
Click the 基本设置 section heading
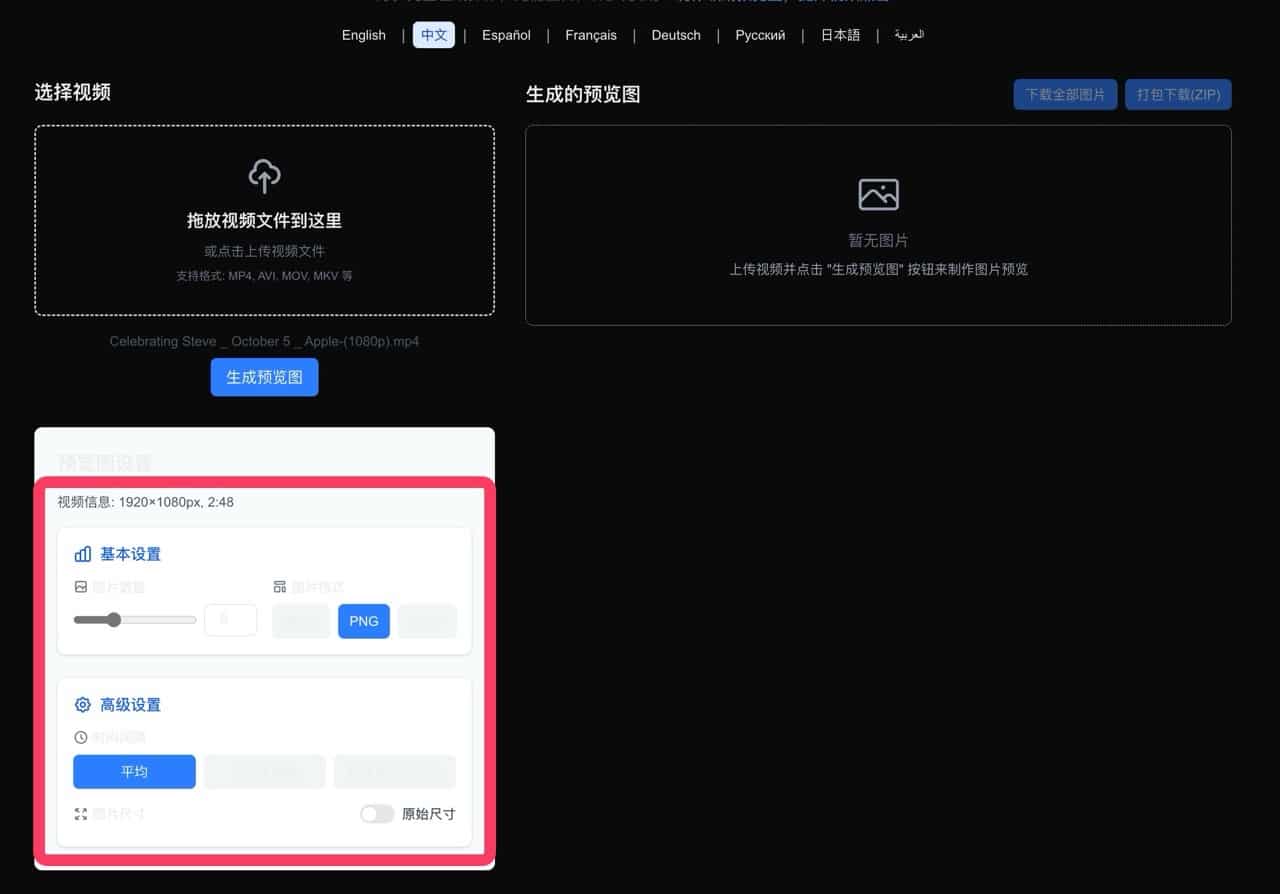[x=130, y=554]
